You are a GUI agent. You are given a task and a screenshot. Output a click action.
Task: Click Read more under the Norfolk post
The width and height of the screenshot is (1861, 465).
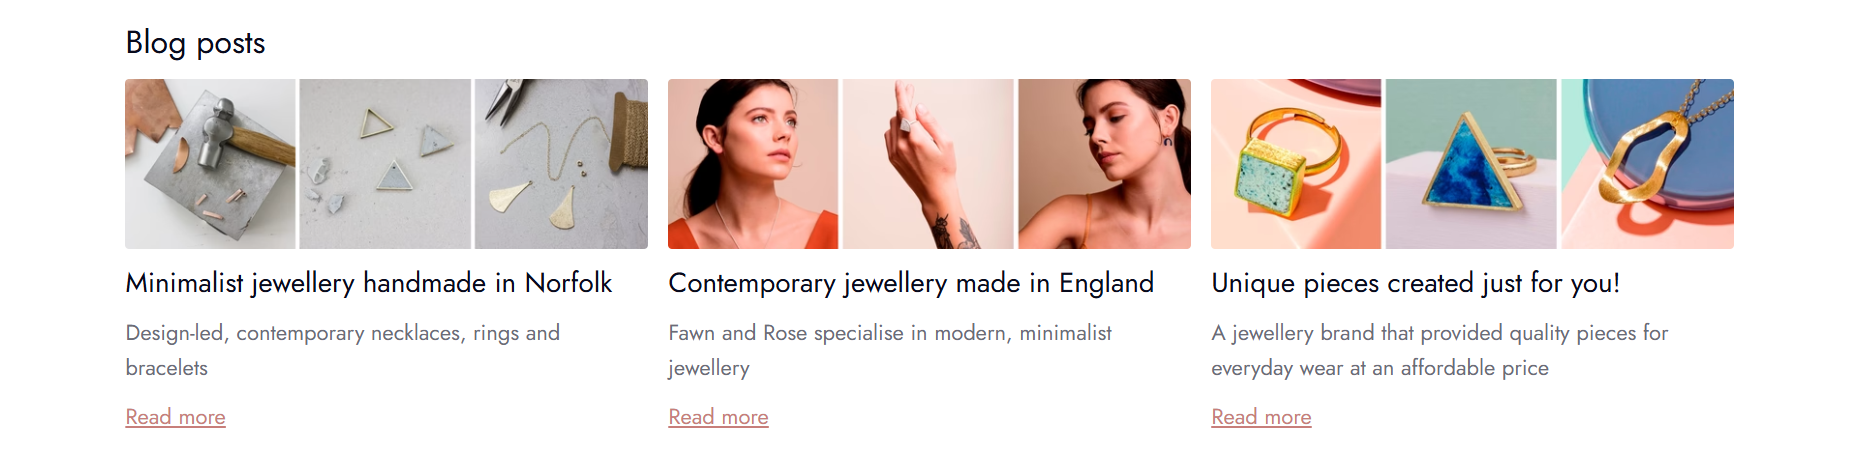tap(176, 417)
